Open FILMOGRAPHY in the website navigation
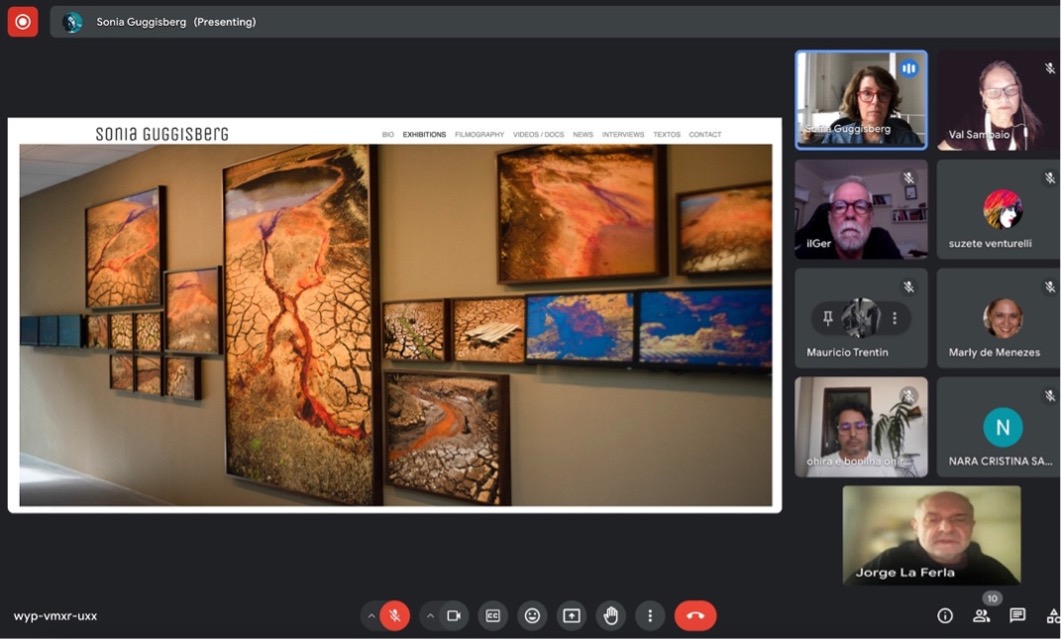The width and height of the screenshot is (1063, 641). tap(479, 134)
